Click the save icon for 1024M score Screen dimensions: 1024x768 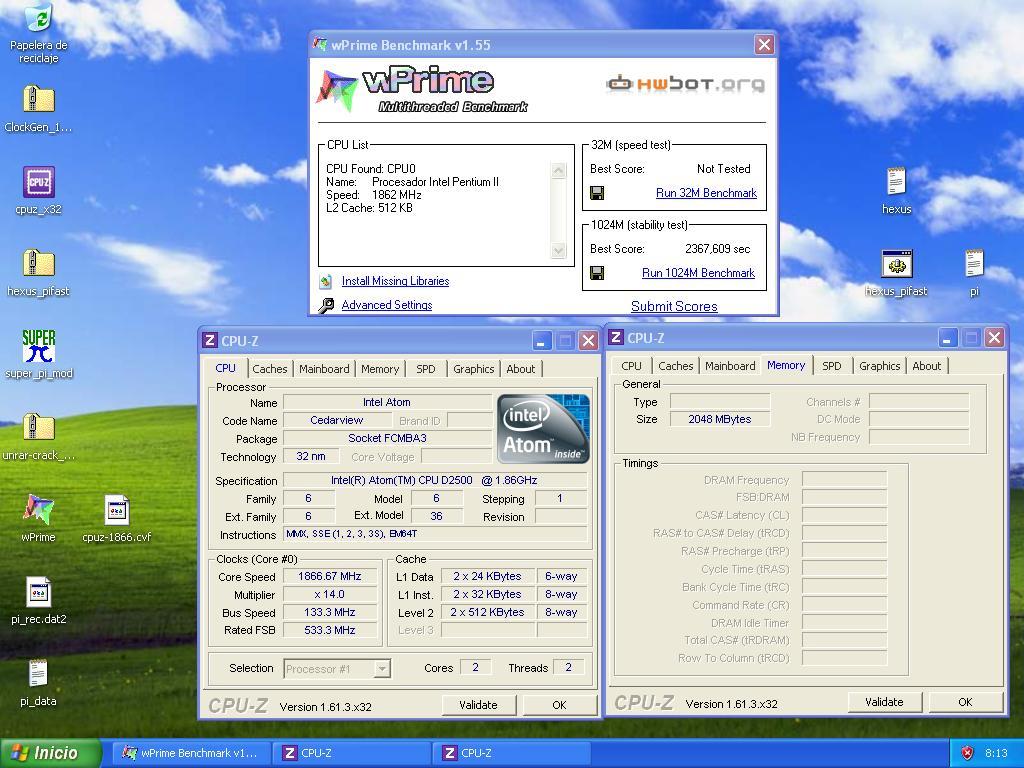pos(597,272)
